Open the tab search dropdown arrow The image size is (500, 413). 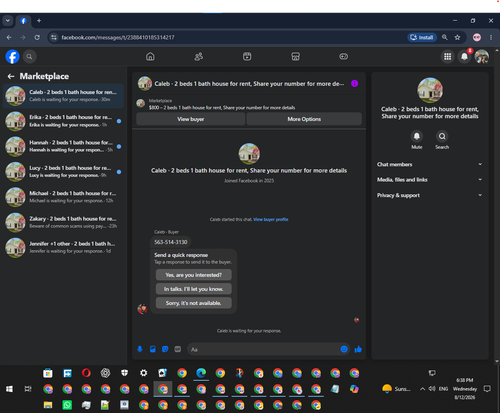pyautogui.click(x=8, y=21)
